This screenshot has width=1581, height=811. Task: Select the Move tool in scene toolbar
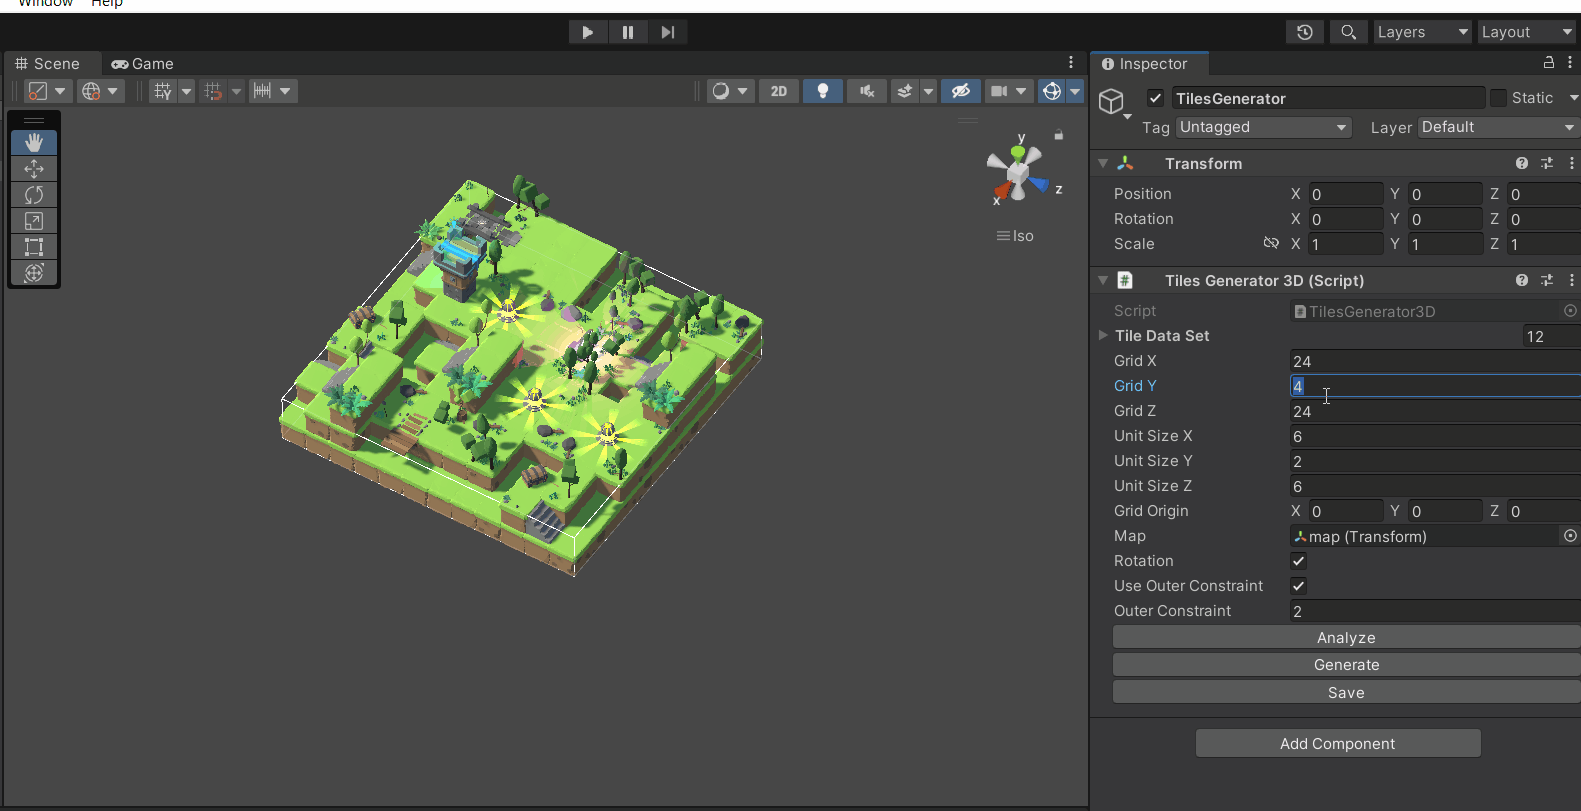coord(34,169)
